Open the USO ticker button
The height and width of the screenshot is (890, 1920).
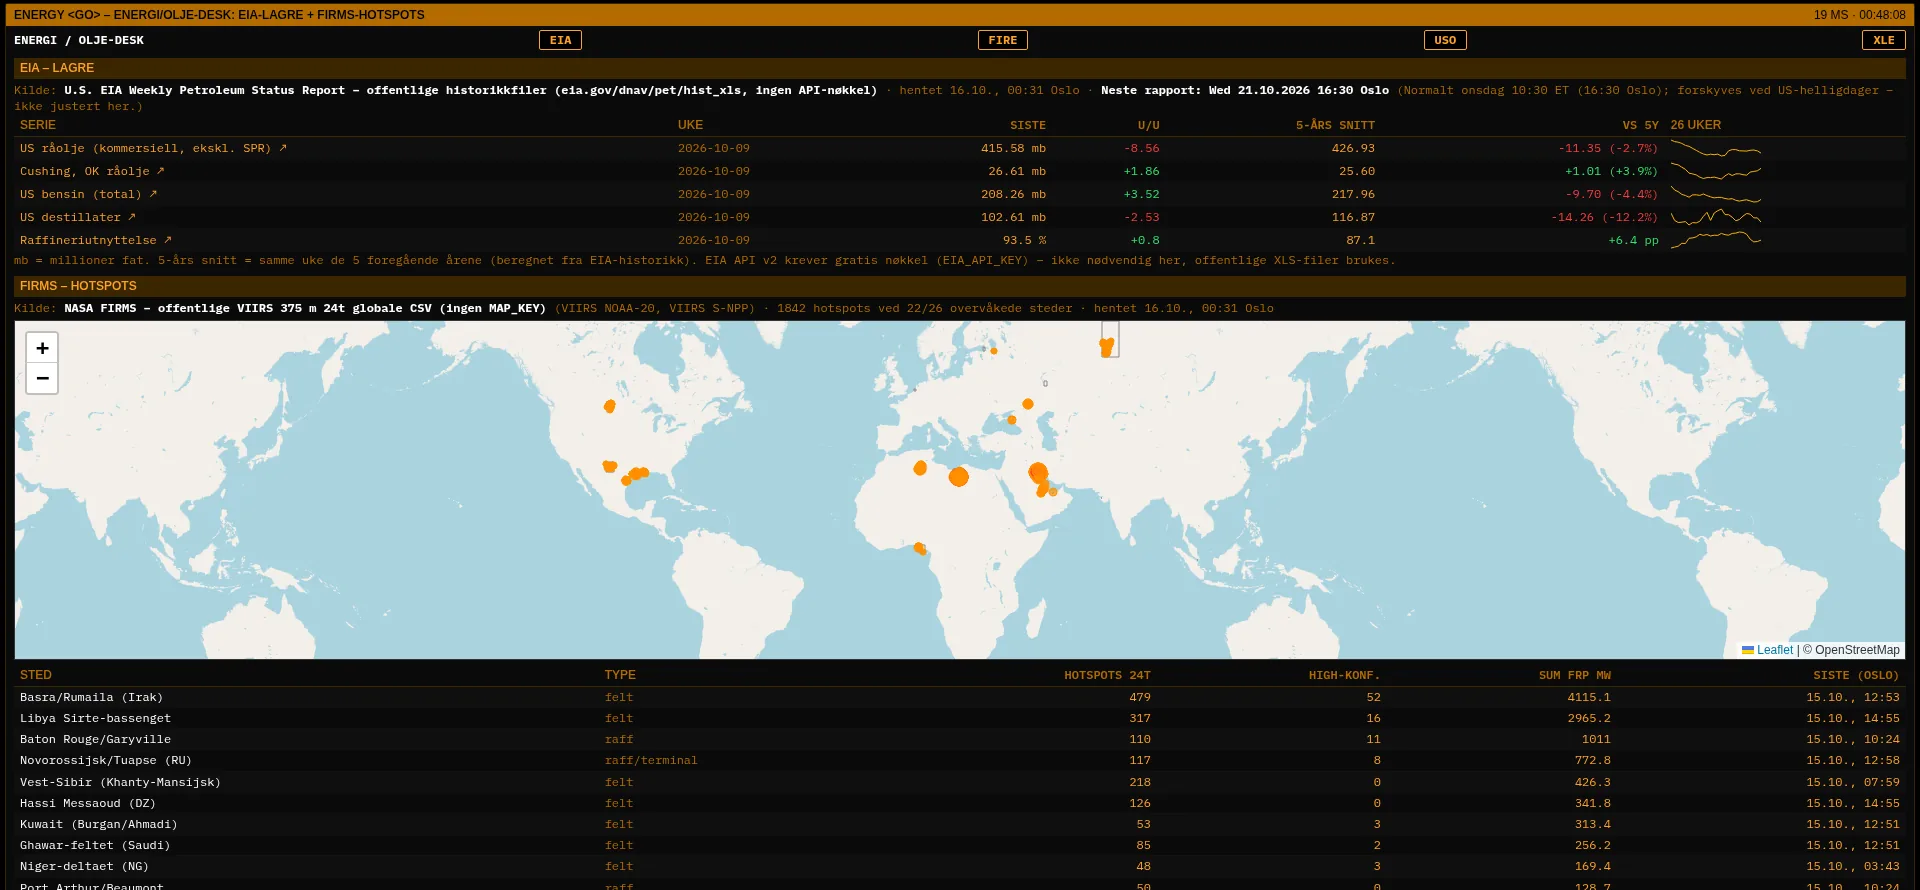1445,40
